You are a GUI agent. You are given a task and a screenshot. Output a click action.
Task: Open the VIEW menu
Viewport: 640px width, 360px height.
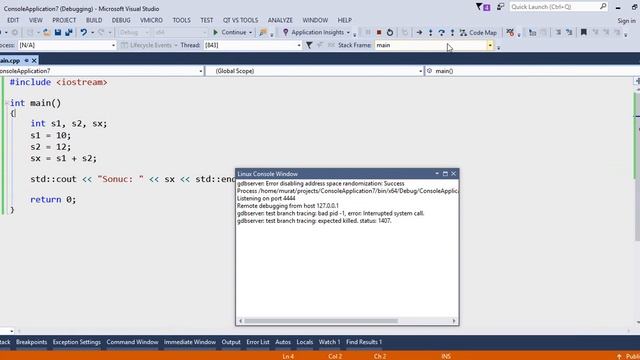(36, 20)
